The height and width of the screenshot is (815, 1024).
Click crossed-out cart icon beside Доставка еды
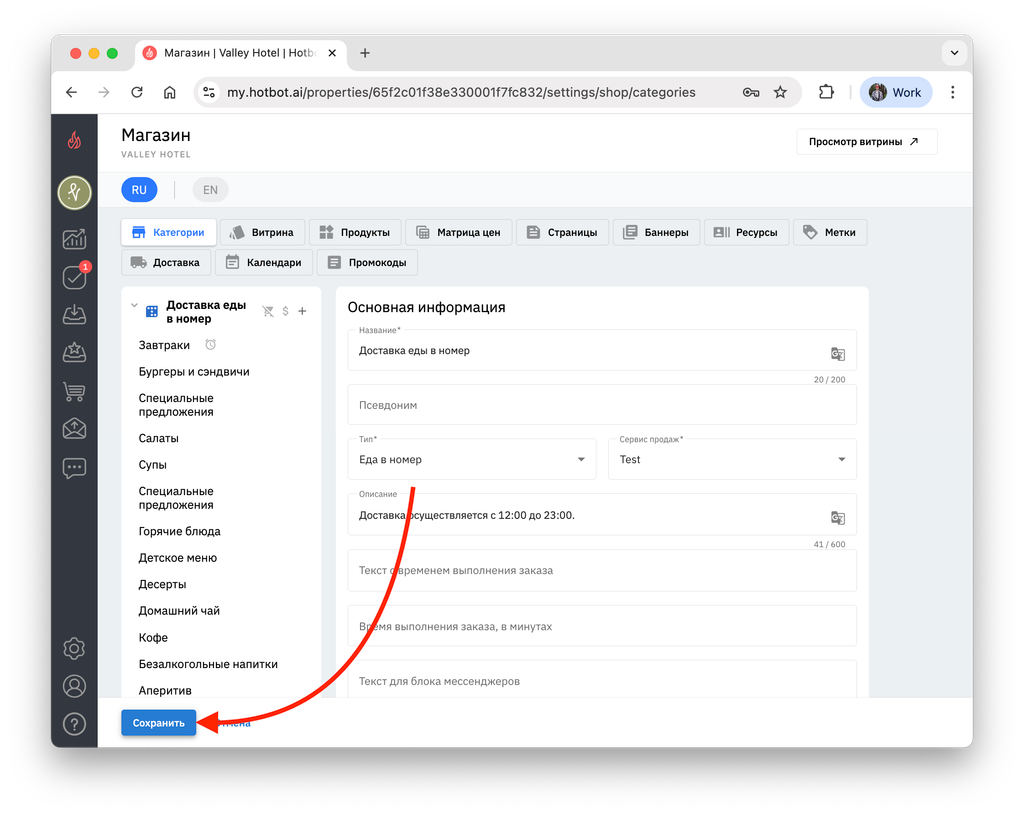tap(268, 312)
